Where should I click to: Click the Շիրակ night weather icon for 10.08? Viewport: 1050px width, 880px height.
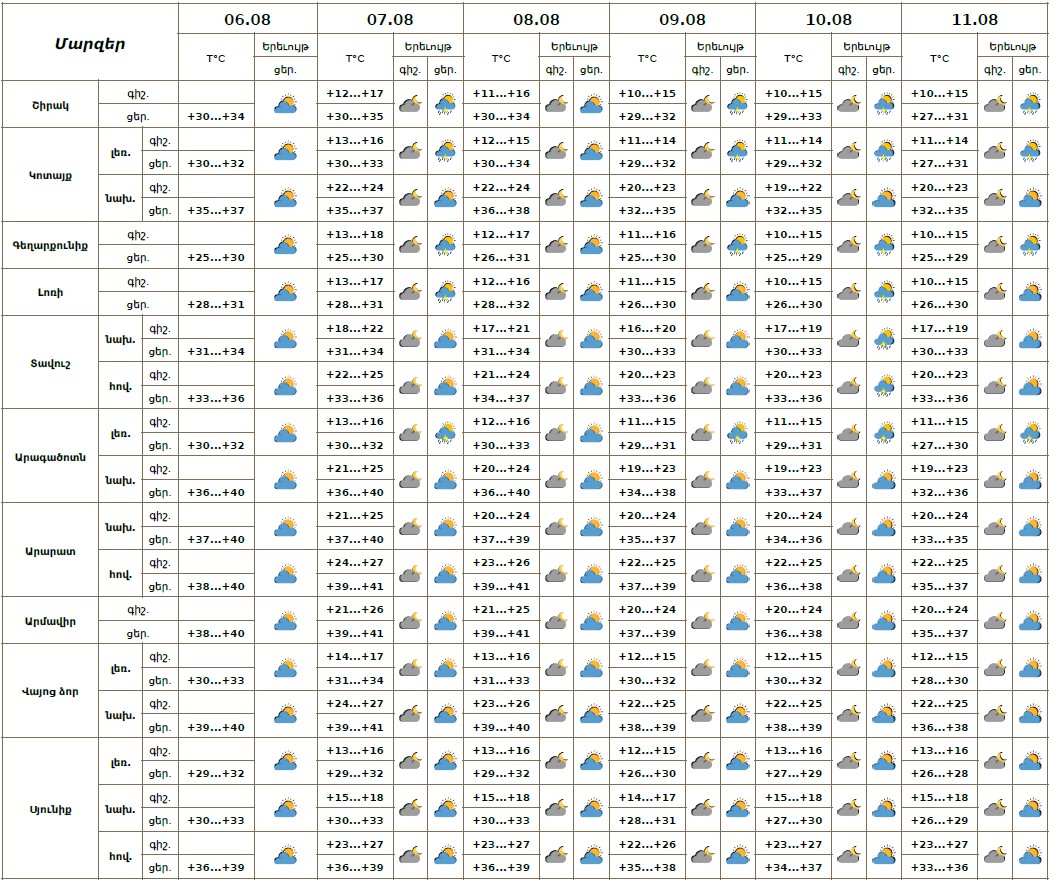point(848,104)
